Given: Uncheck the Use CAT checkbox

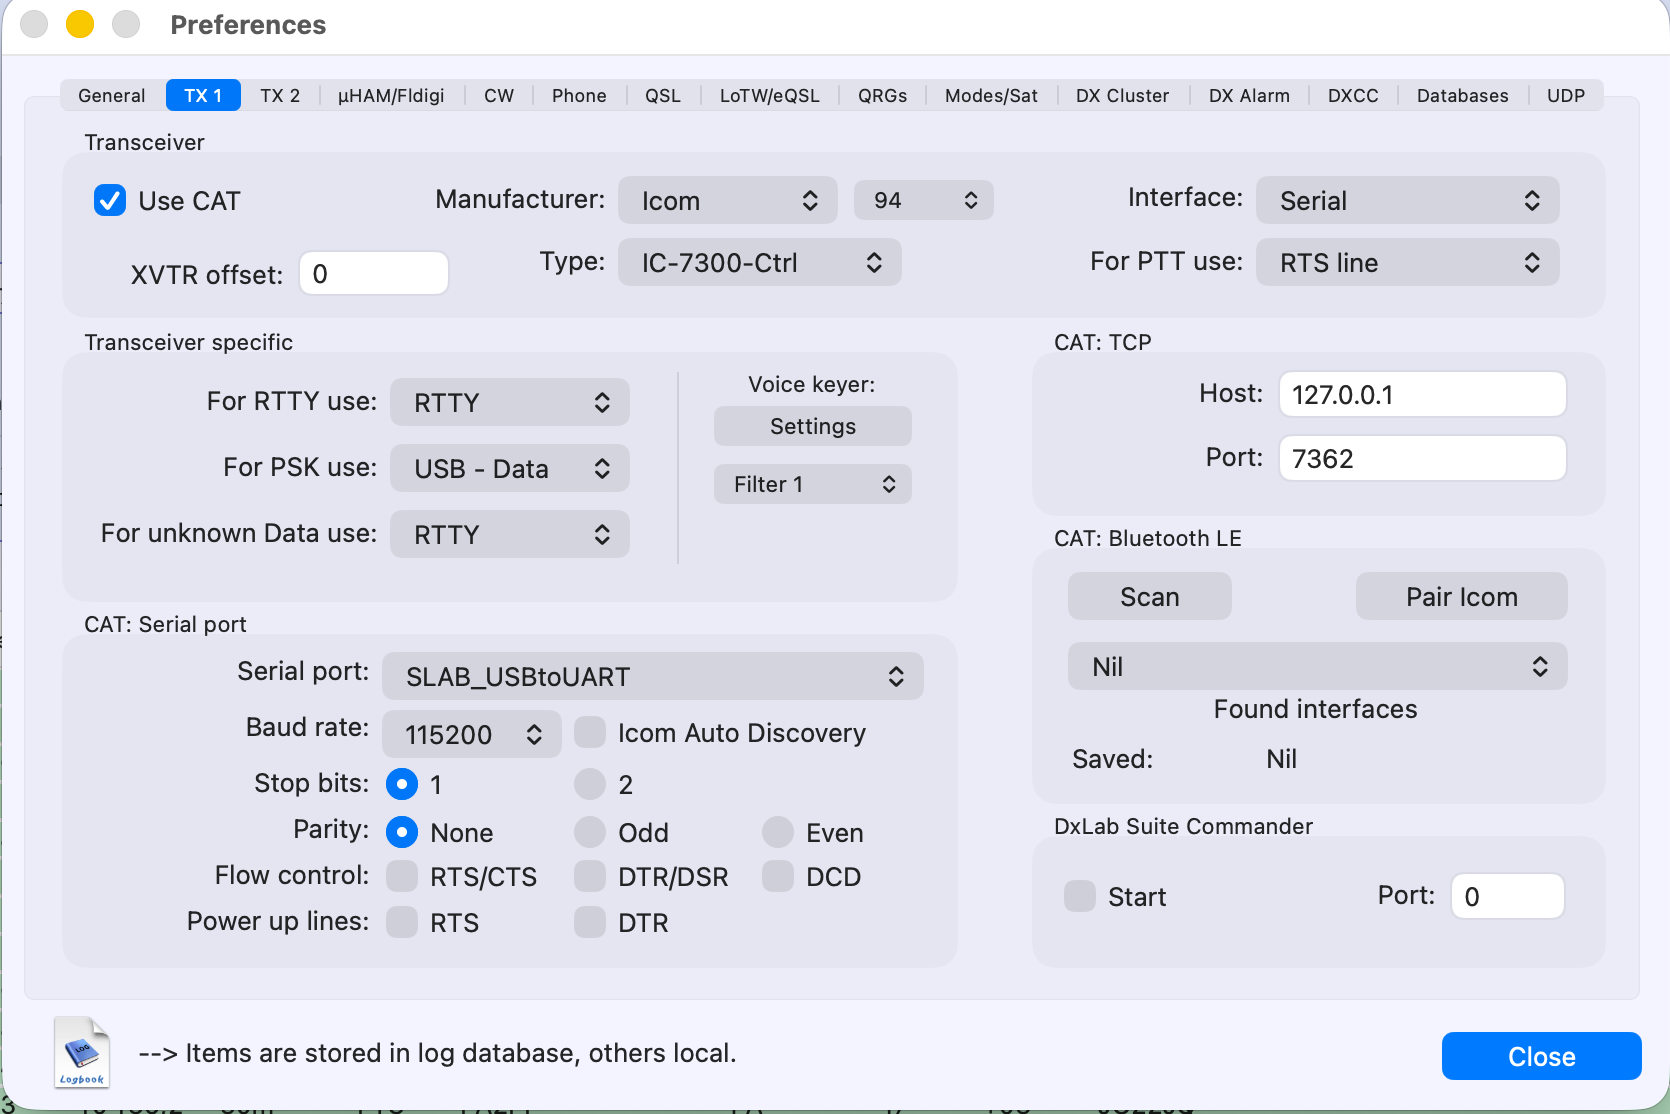Looking at the screenshot, I should [x=110, y=201].
